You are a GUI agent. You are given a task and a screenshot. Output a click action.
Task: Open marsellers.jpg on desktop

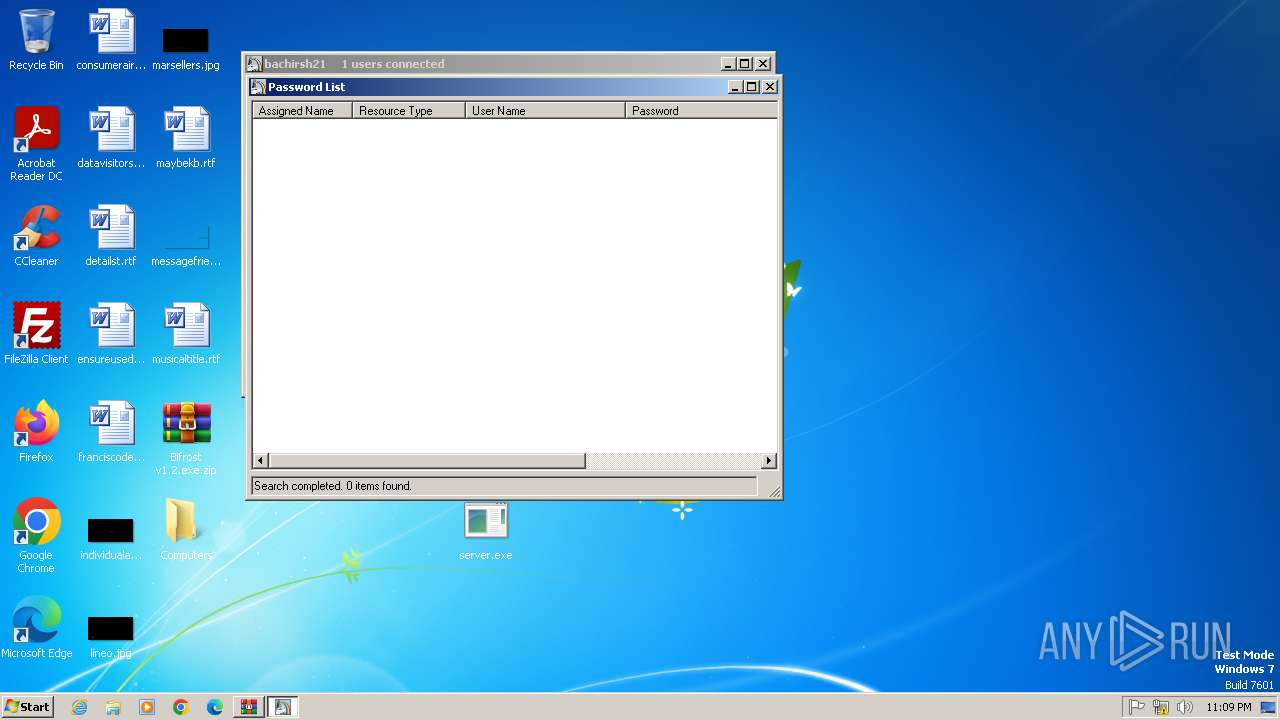tap(186, 48)
